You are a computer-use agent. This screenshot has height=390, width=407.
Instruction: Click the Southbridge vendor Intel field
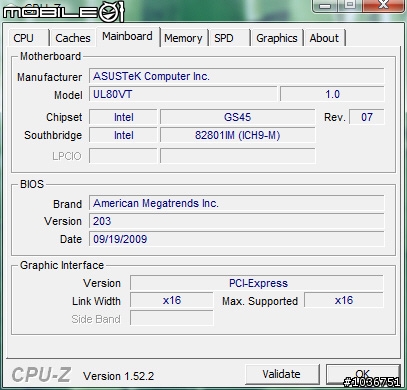click(123, 135)
